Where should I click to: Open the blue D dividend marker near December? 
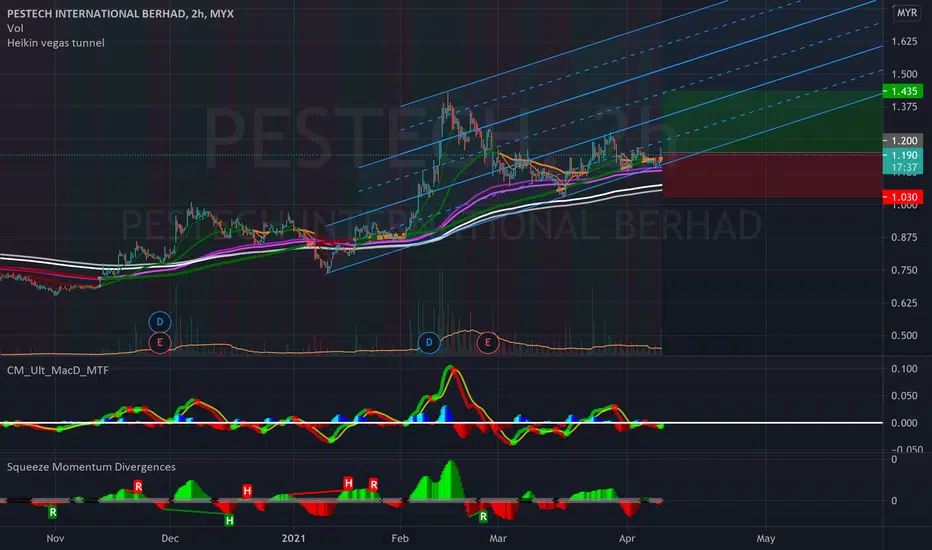[160, 322]
